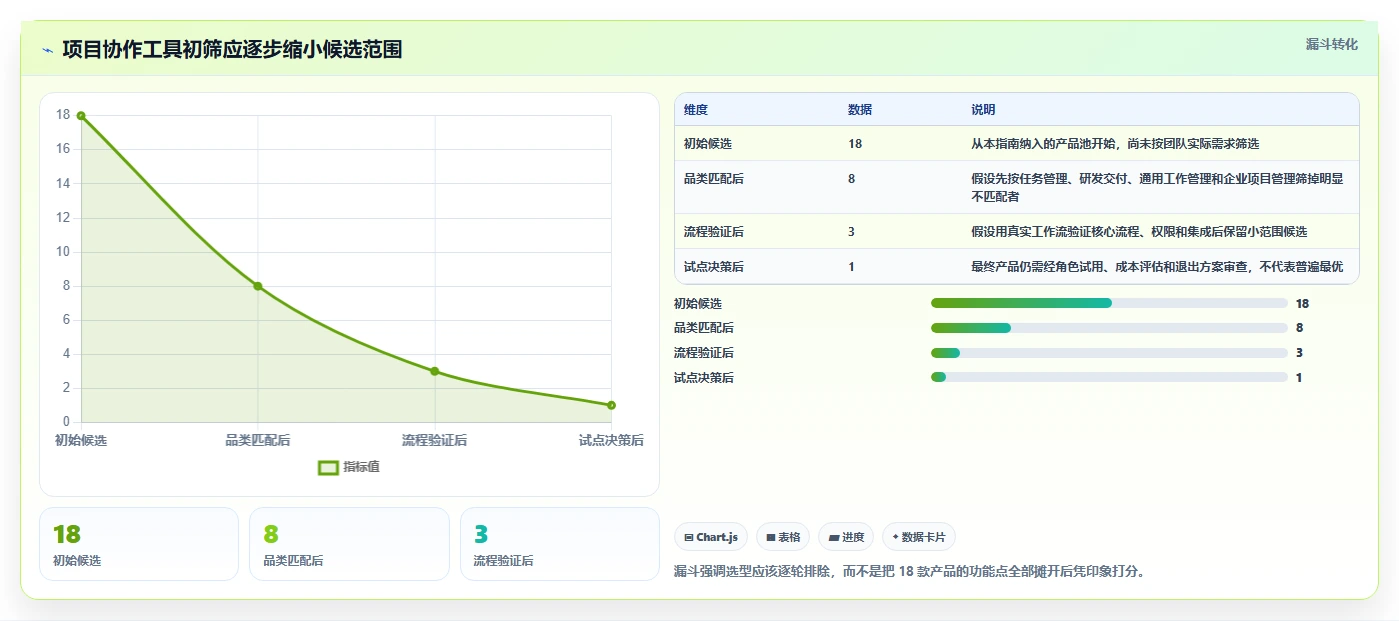Click the description starting 假设用真实工作流验证

tap(1139, 232)
